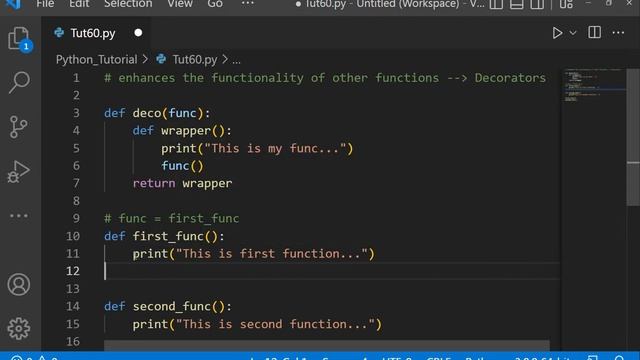
Task: Click the minimap code preview
Action: tap(594, 87)
